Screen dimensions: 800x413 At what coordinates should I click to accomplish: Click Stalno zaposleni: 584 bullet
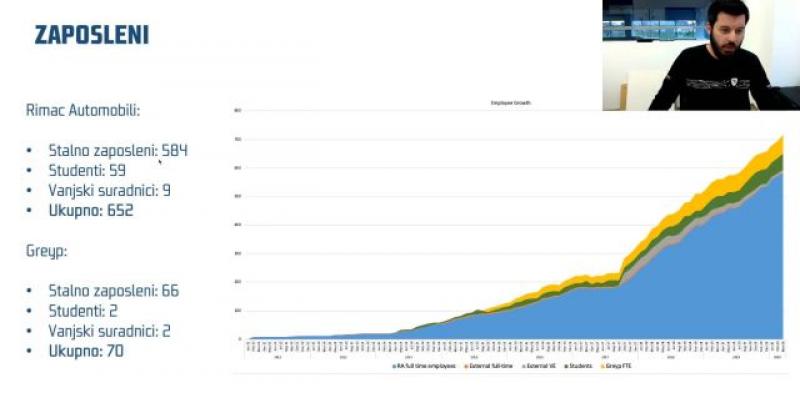click(x=118, y=151)
